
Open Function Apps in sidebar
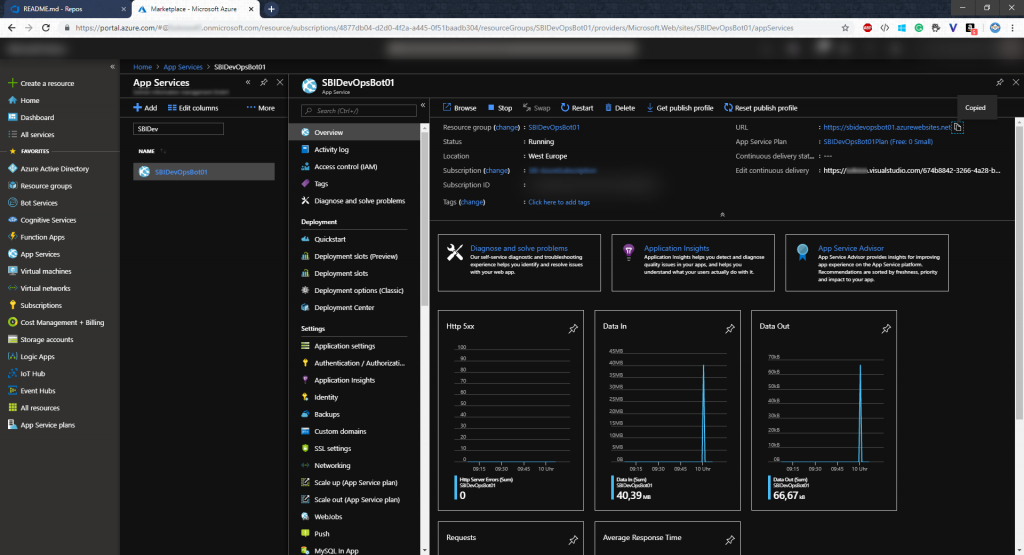(42, 237)
